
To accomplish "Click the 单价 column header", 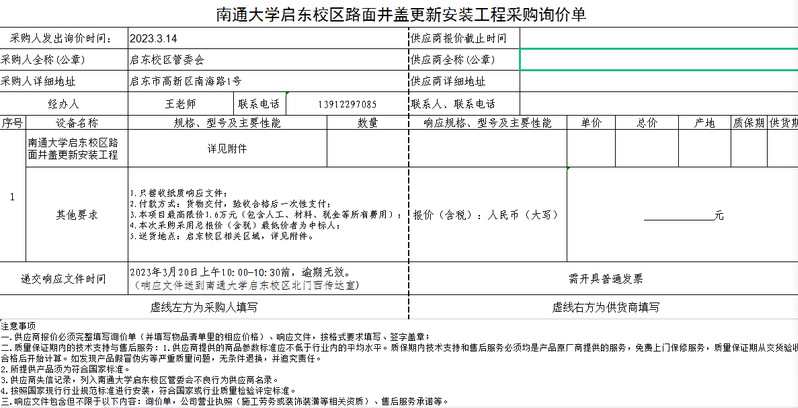I will [x=591, y=123].
